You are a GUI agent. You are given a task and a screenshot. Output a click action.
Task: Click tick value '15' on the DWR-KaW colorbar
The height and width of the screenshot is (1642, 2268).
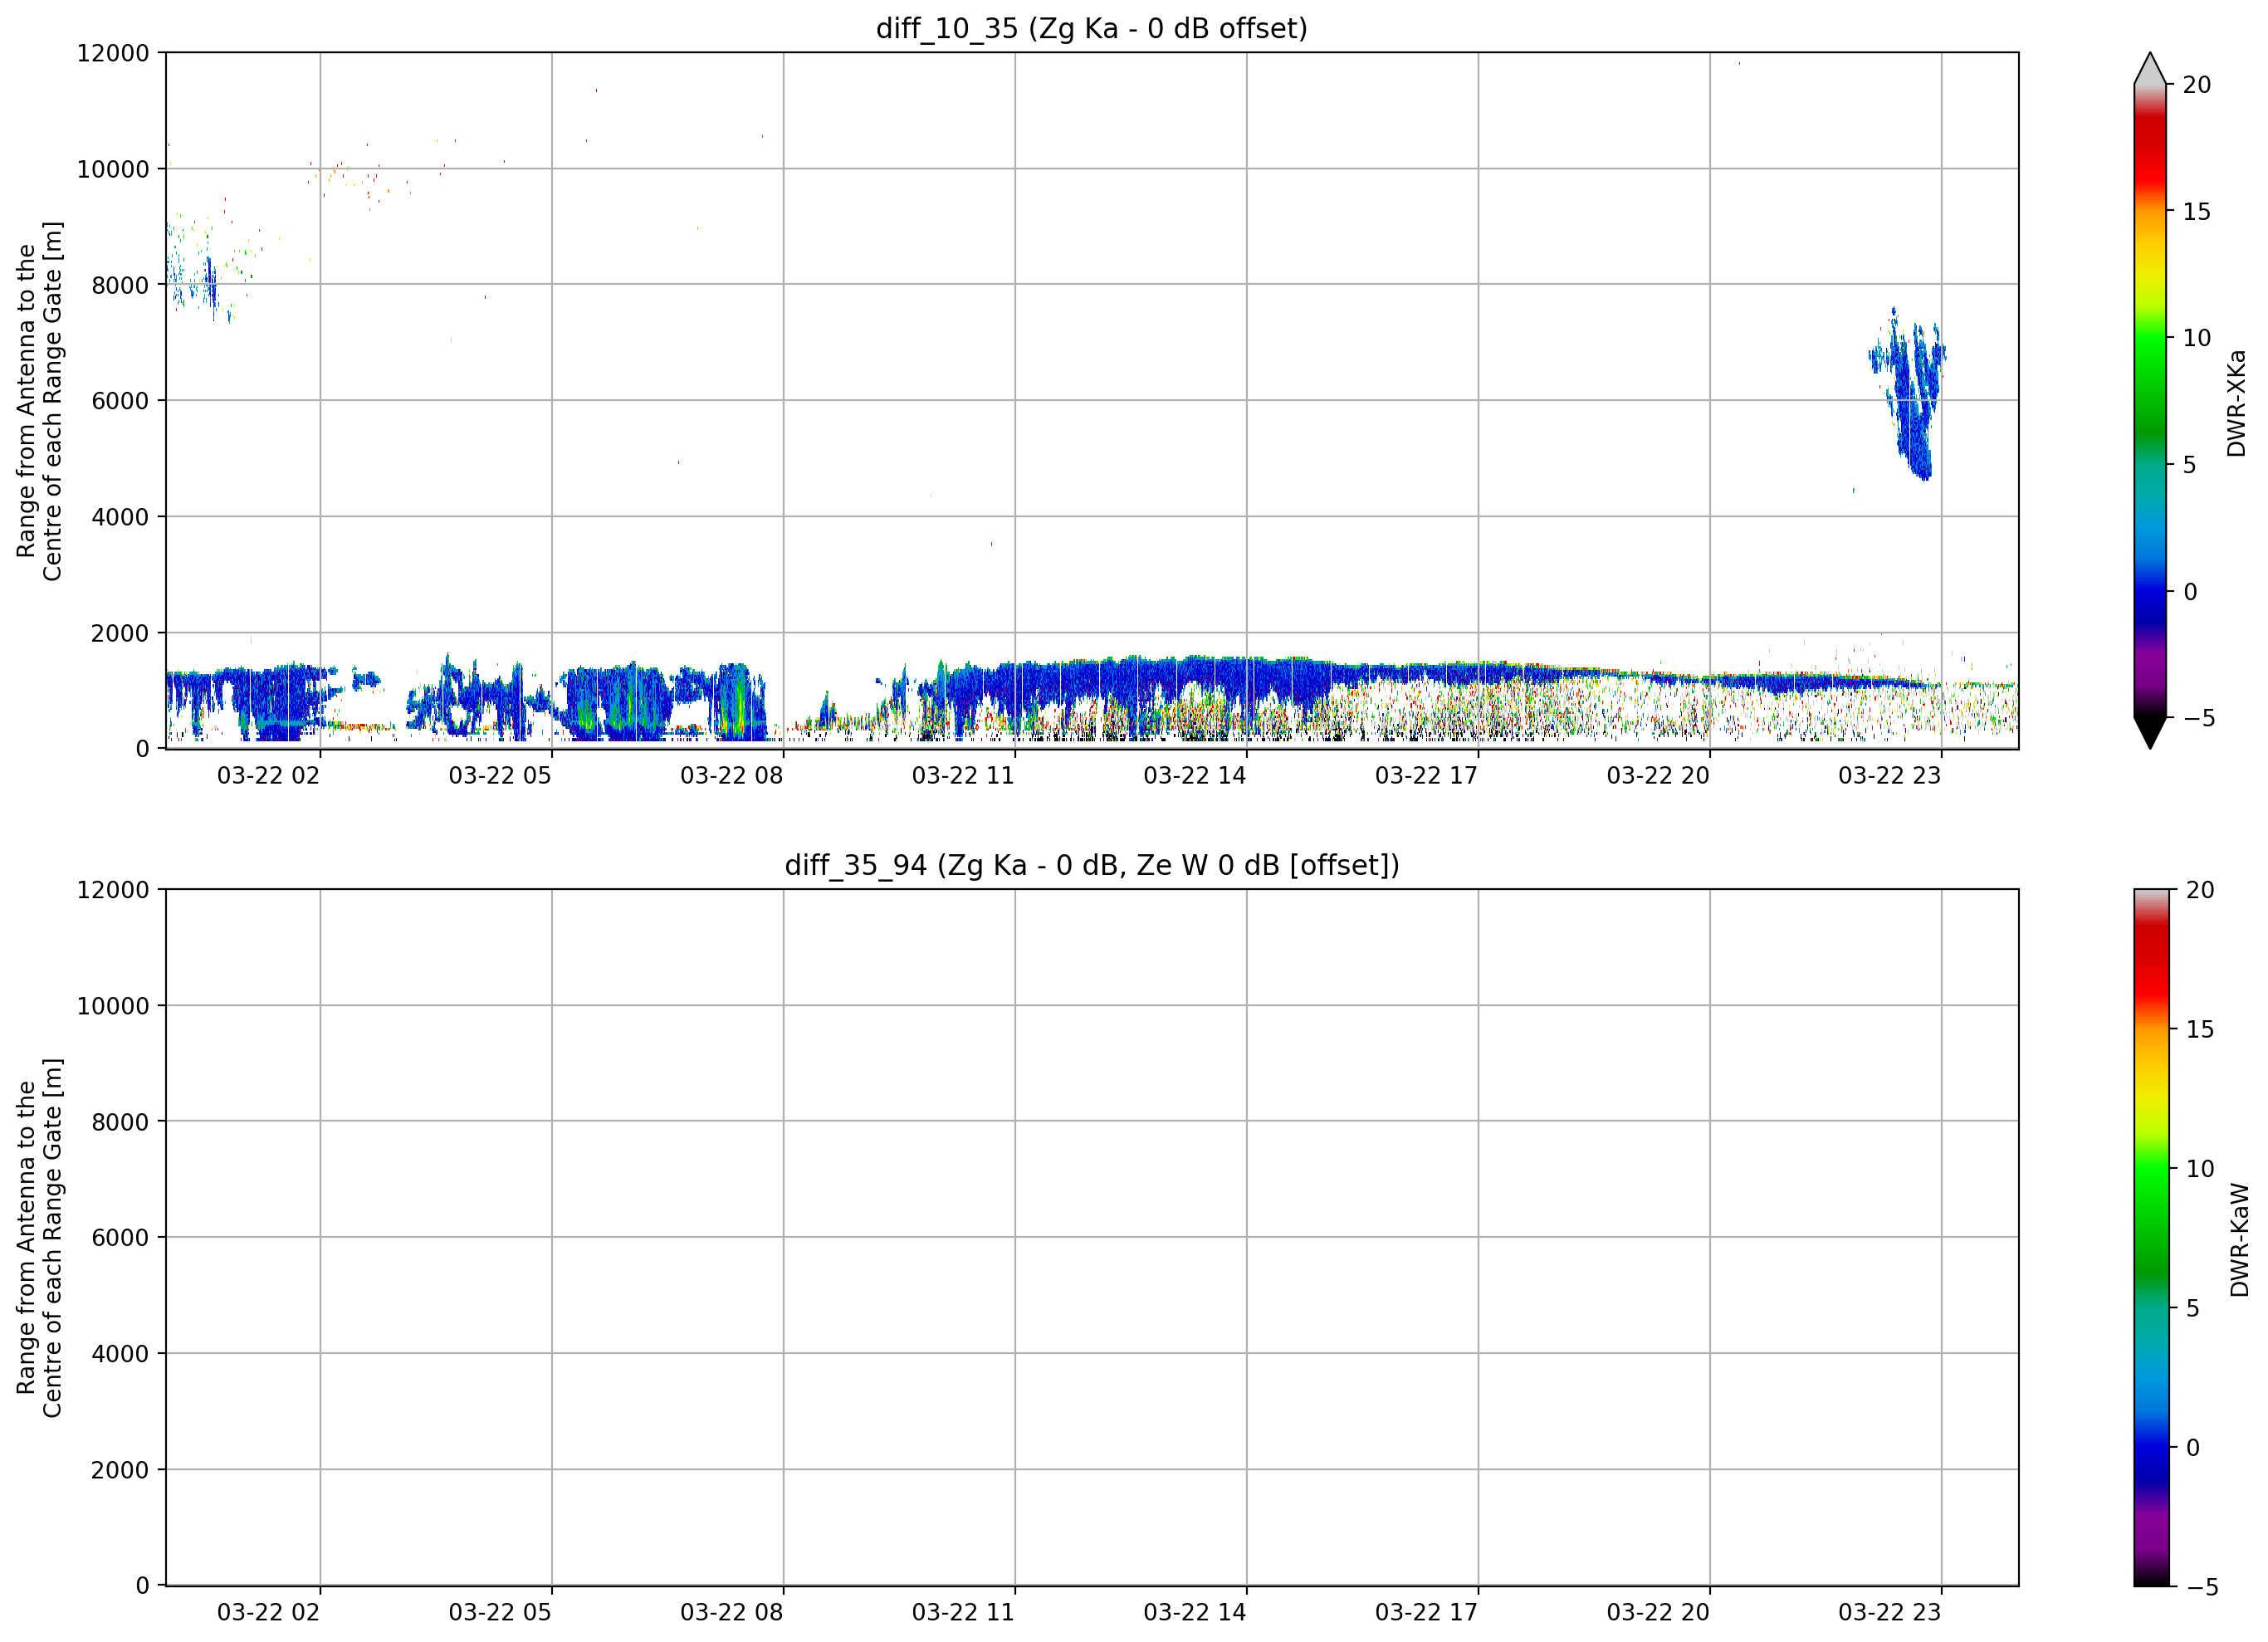2199,1029
